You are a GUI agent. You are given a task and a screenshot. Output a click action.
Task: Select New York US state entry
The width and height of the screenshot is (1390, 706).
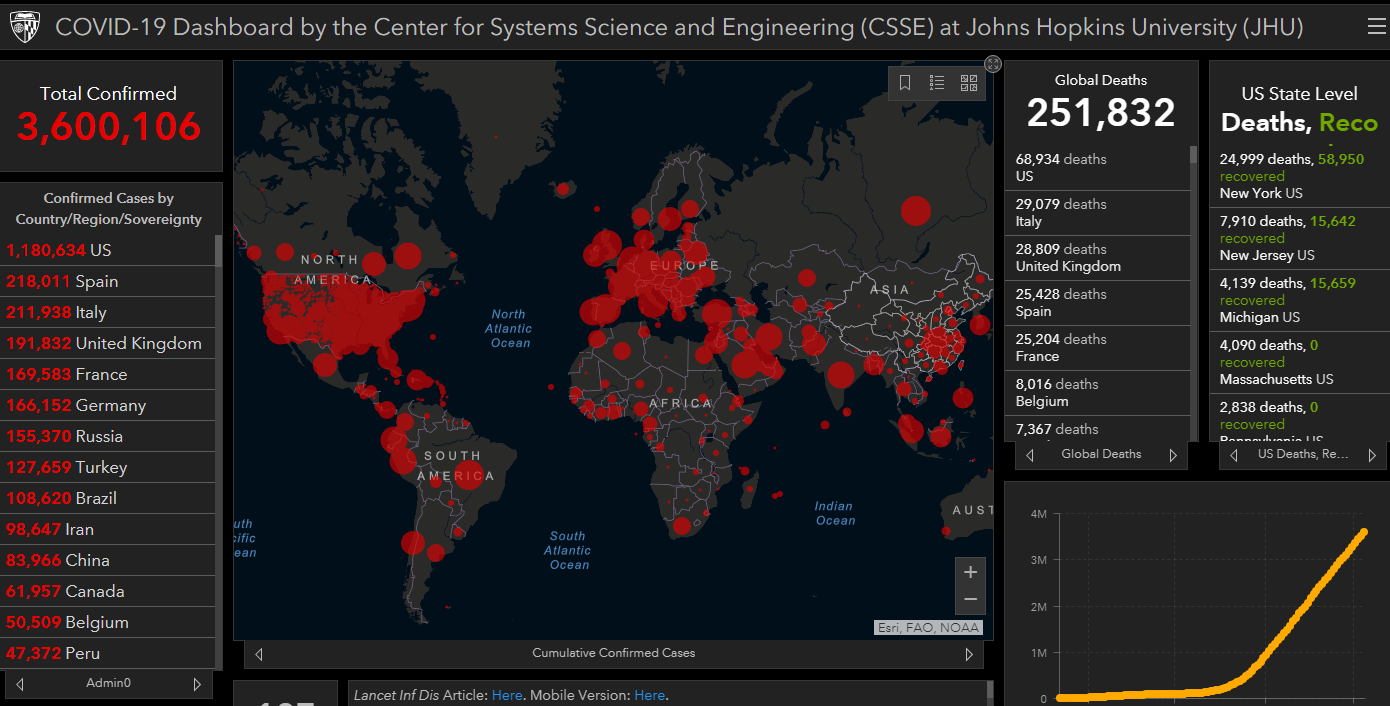(1299, 175)
